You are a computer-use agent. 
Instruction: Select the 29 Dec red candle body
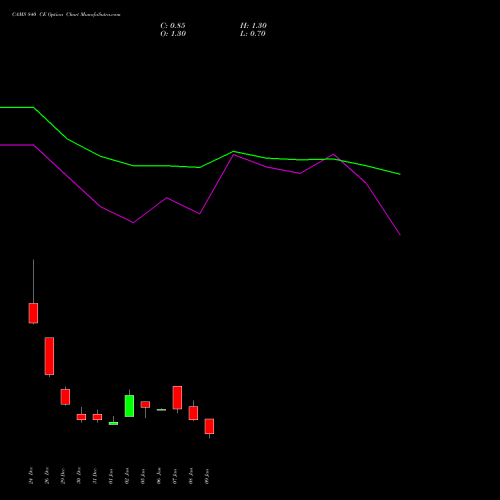click(65, 397)
